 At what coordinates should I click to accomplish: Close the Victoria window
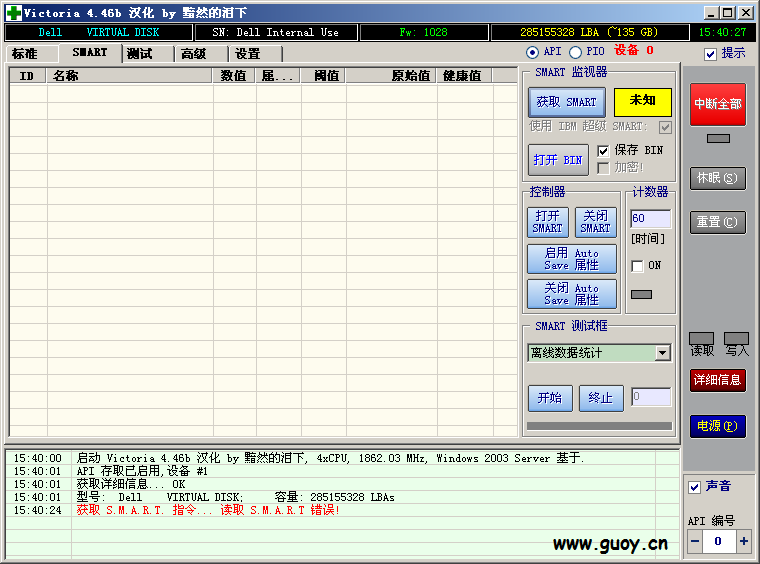click(745, 13)
